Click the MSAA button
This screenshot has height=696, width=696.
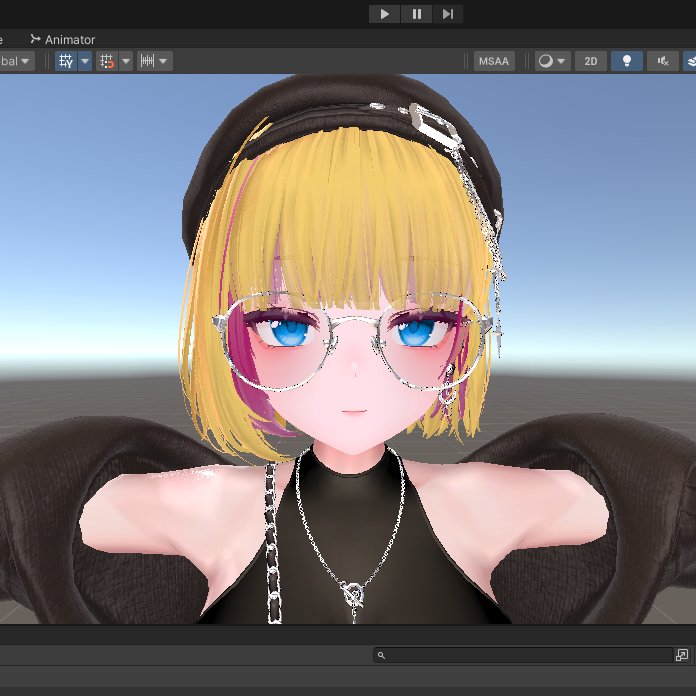[x=494, y=61]
